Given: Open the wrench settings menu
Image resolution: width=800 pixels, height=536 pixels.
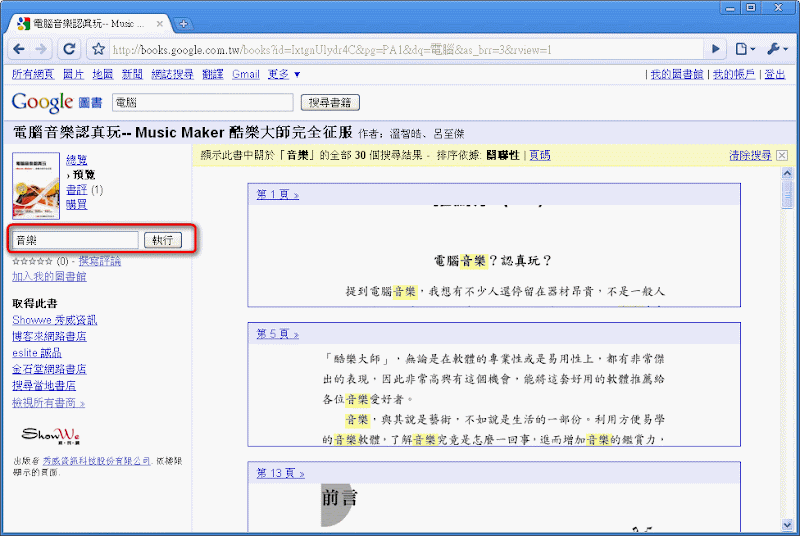Looking at the screenshot, I should point(777,49).
